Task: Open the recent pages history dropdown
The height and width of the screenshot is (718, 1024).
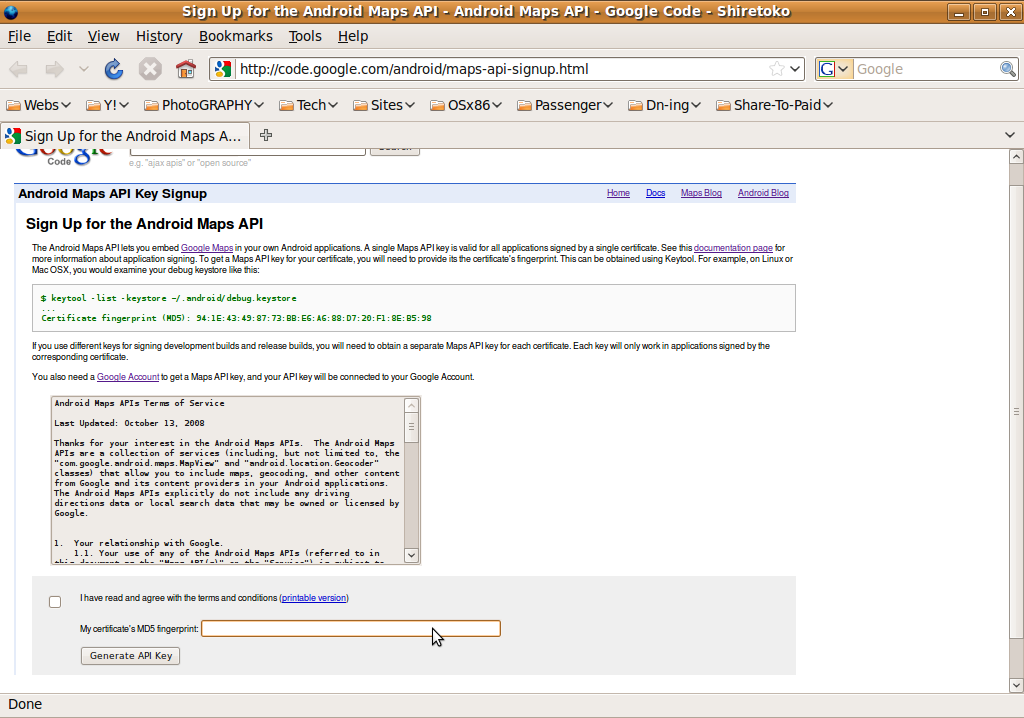Action: [83, 69]
